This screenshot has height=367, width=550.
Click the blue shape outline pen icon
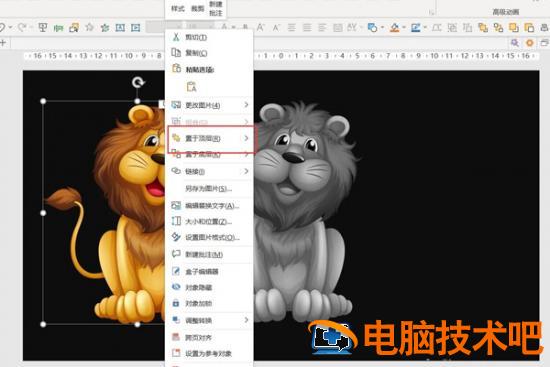click(x=416, y=28)
